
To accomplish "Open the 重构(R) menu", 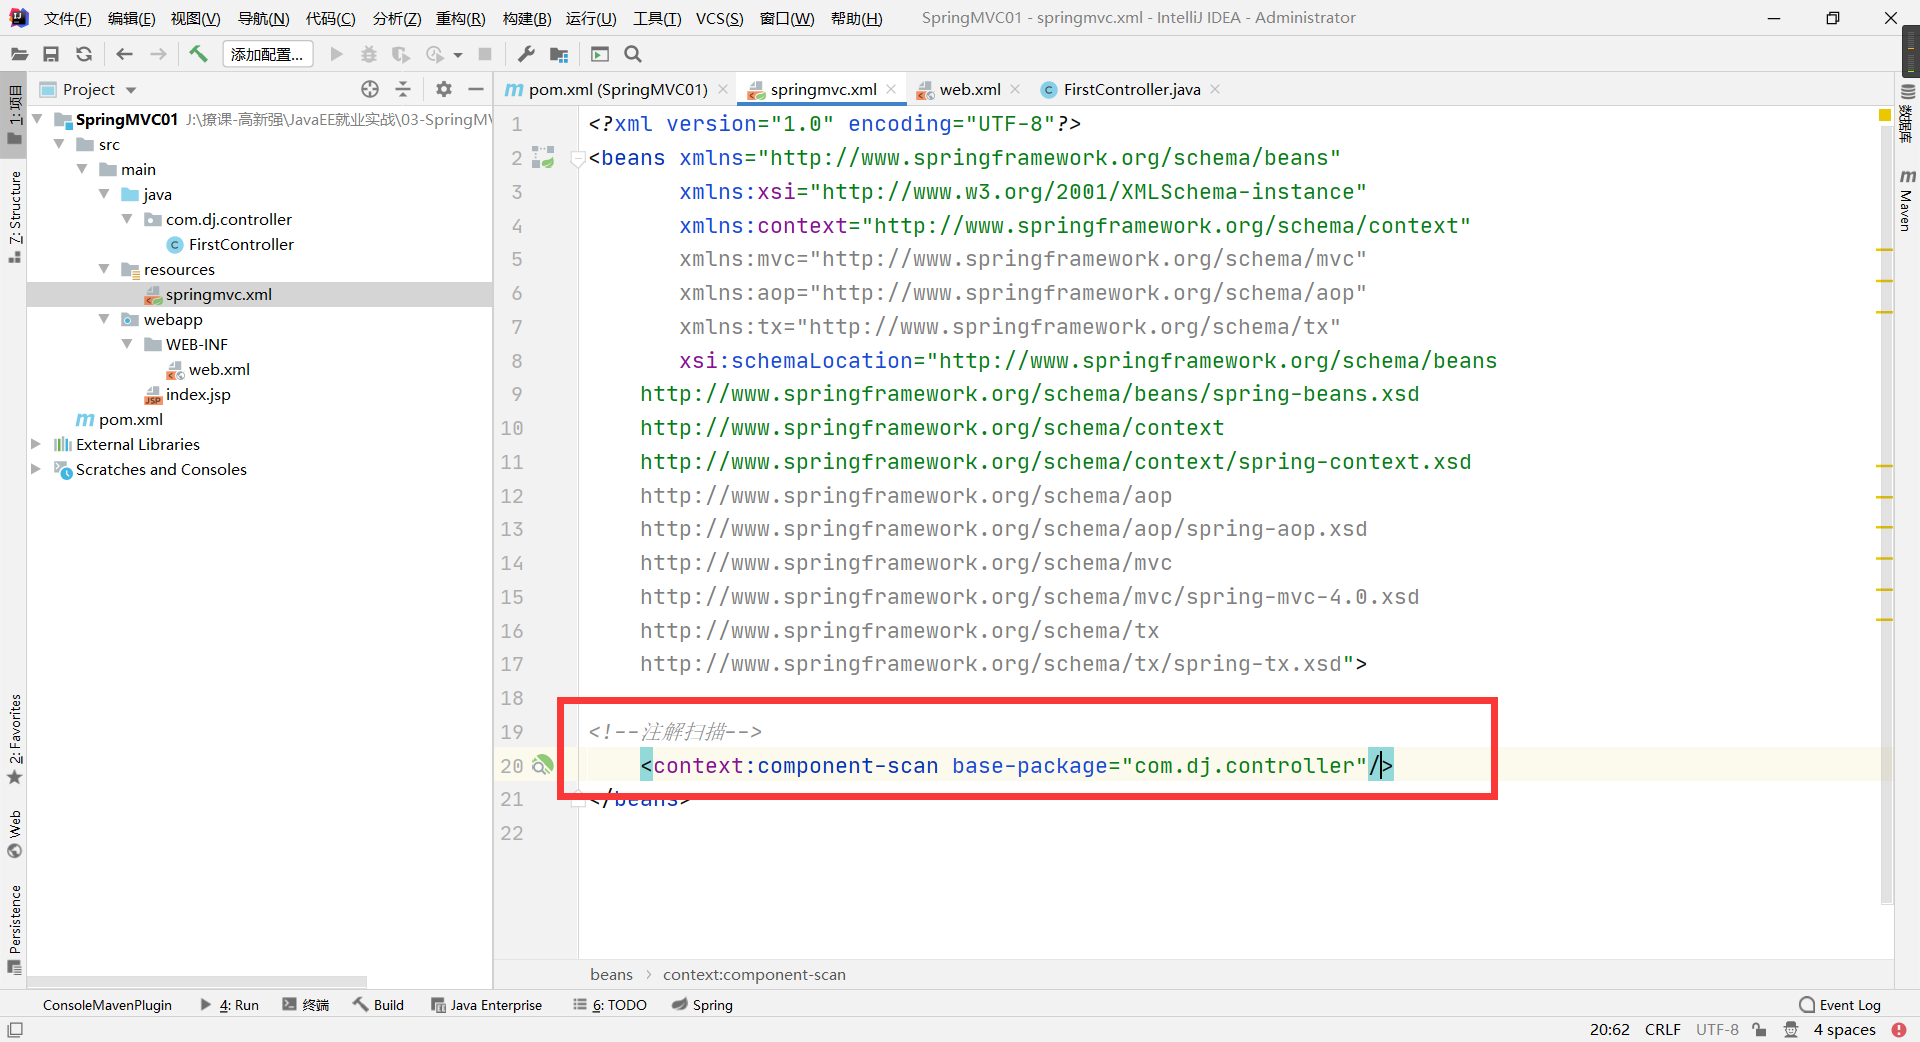I will [461, 18].
